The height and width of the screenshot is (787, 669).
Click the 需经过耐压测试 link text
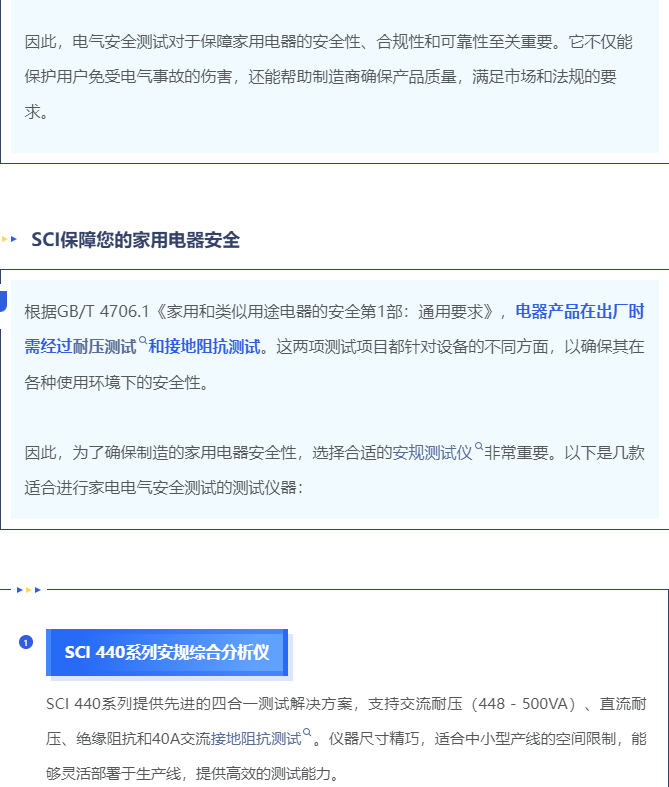pyautogui.click(x=80, y=347)
